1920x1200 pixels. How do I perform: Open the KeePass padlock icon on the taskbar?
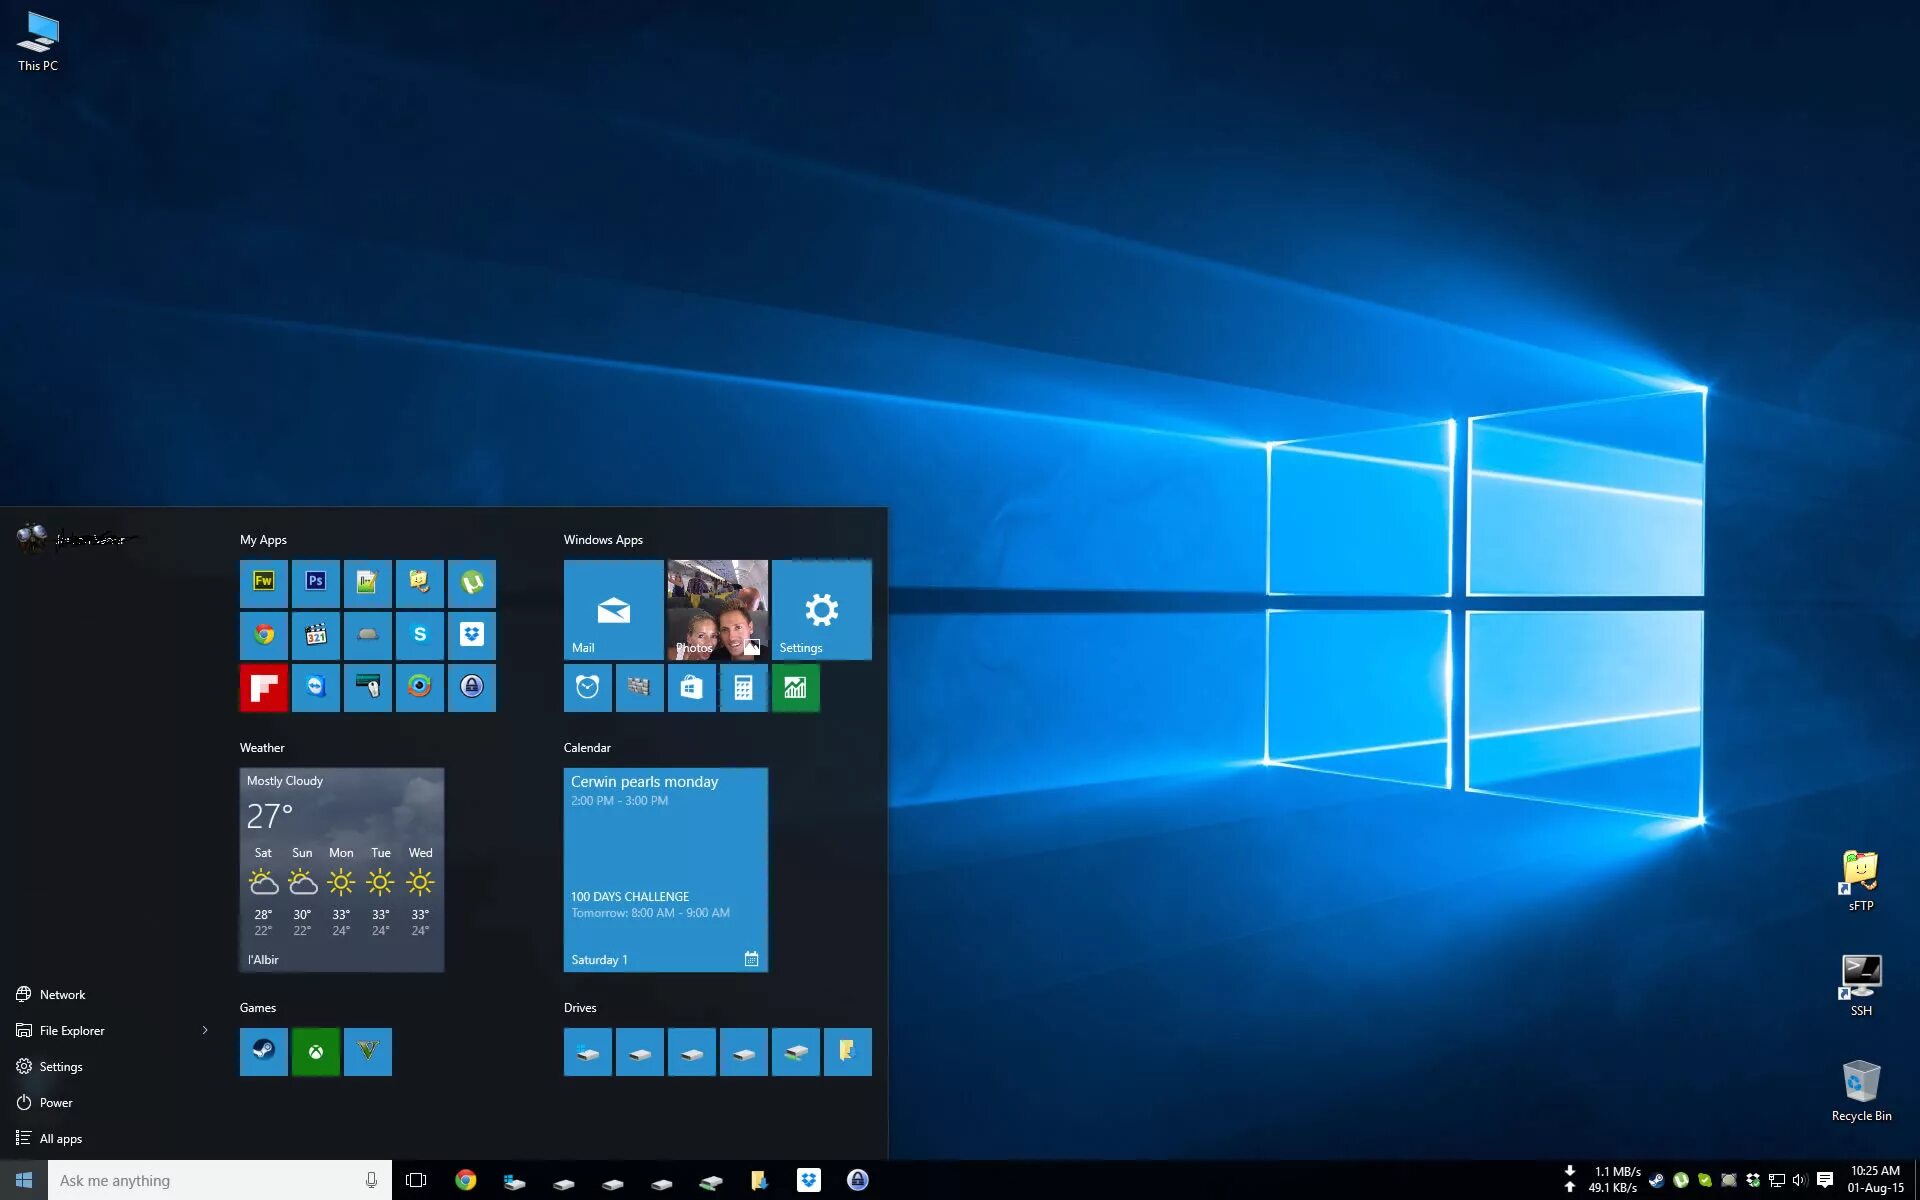tap(857, 1180)
